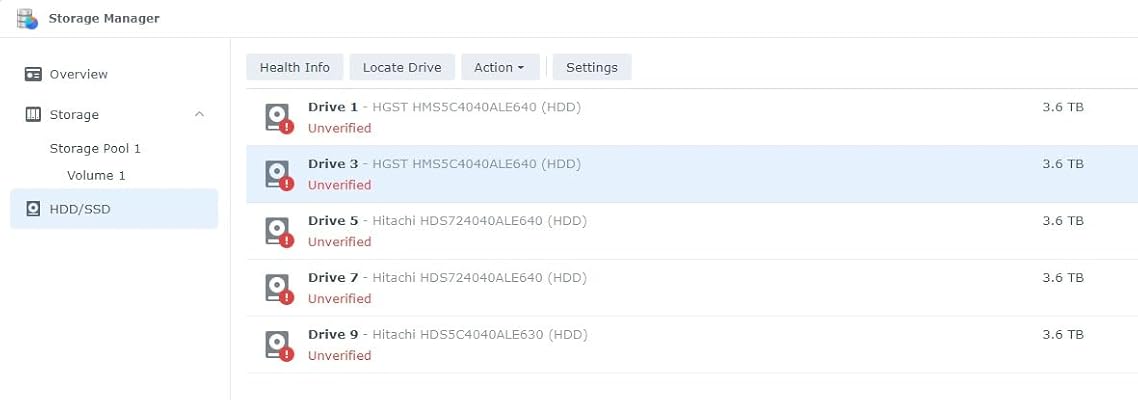Select Volume 1 in sidebar

[96, 175]
